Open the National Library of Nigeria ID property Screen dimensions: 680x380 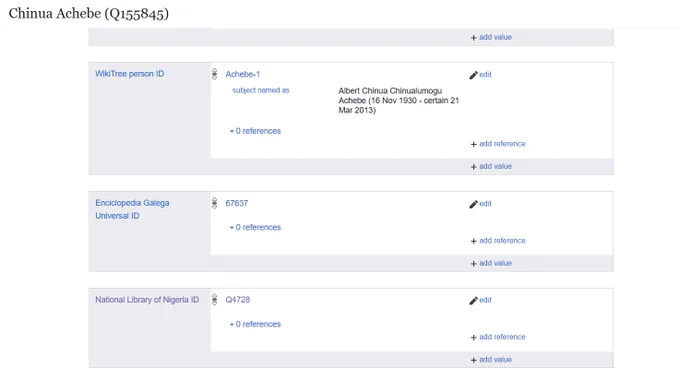[x=147, y=300]
